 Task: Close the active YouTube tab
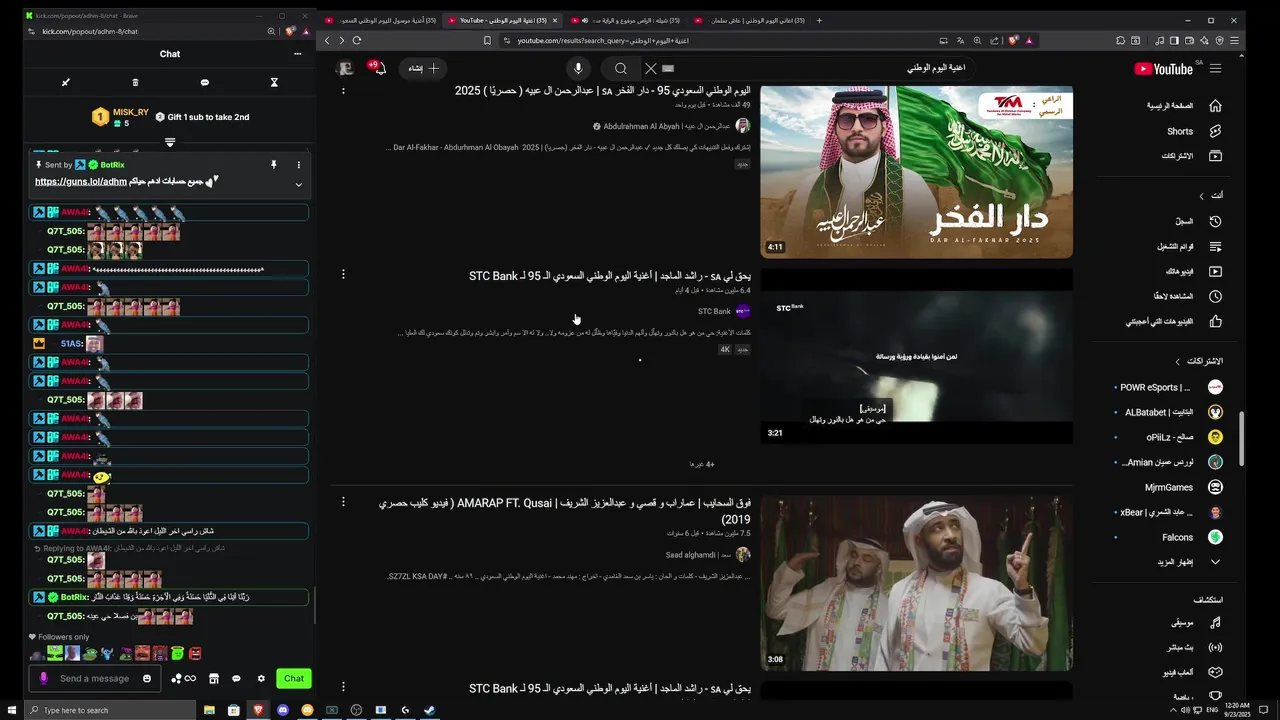click(555, 20)
